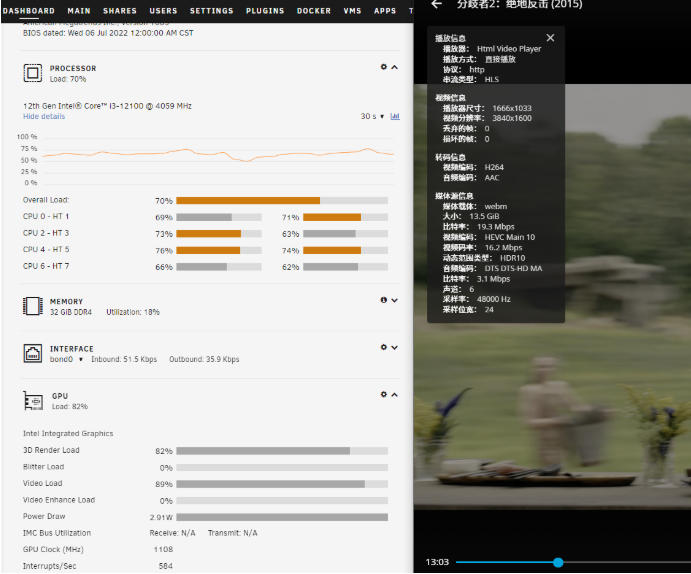
Task: Open the 30 s graph interval dropdown
Action: coord(372,116)
